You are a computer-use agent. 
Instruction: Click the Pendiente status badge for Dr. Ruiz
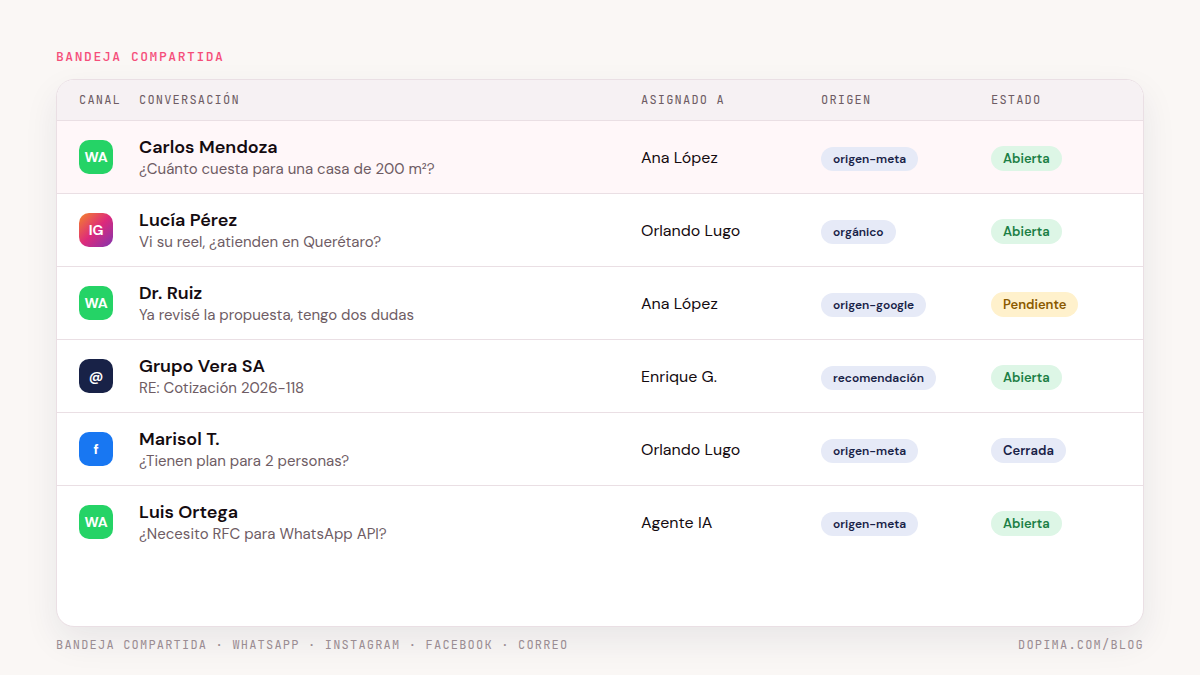(1034, 304)
